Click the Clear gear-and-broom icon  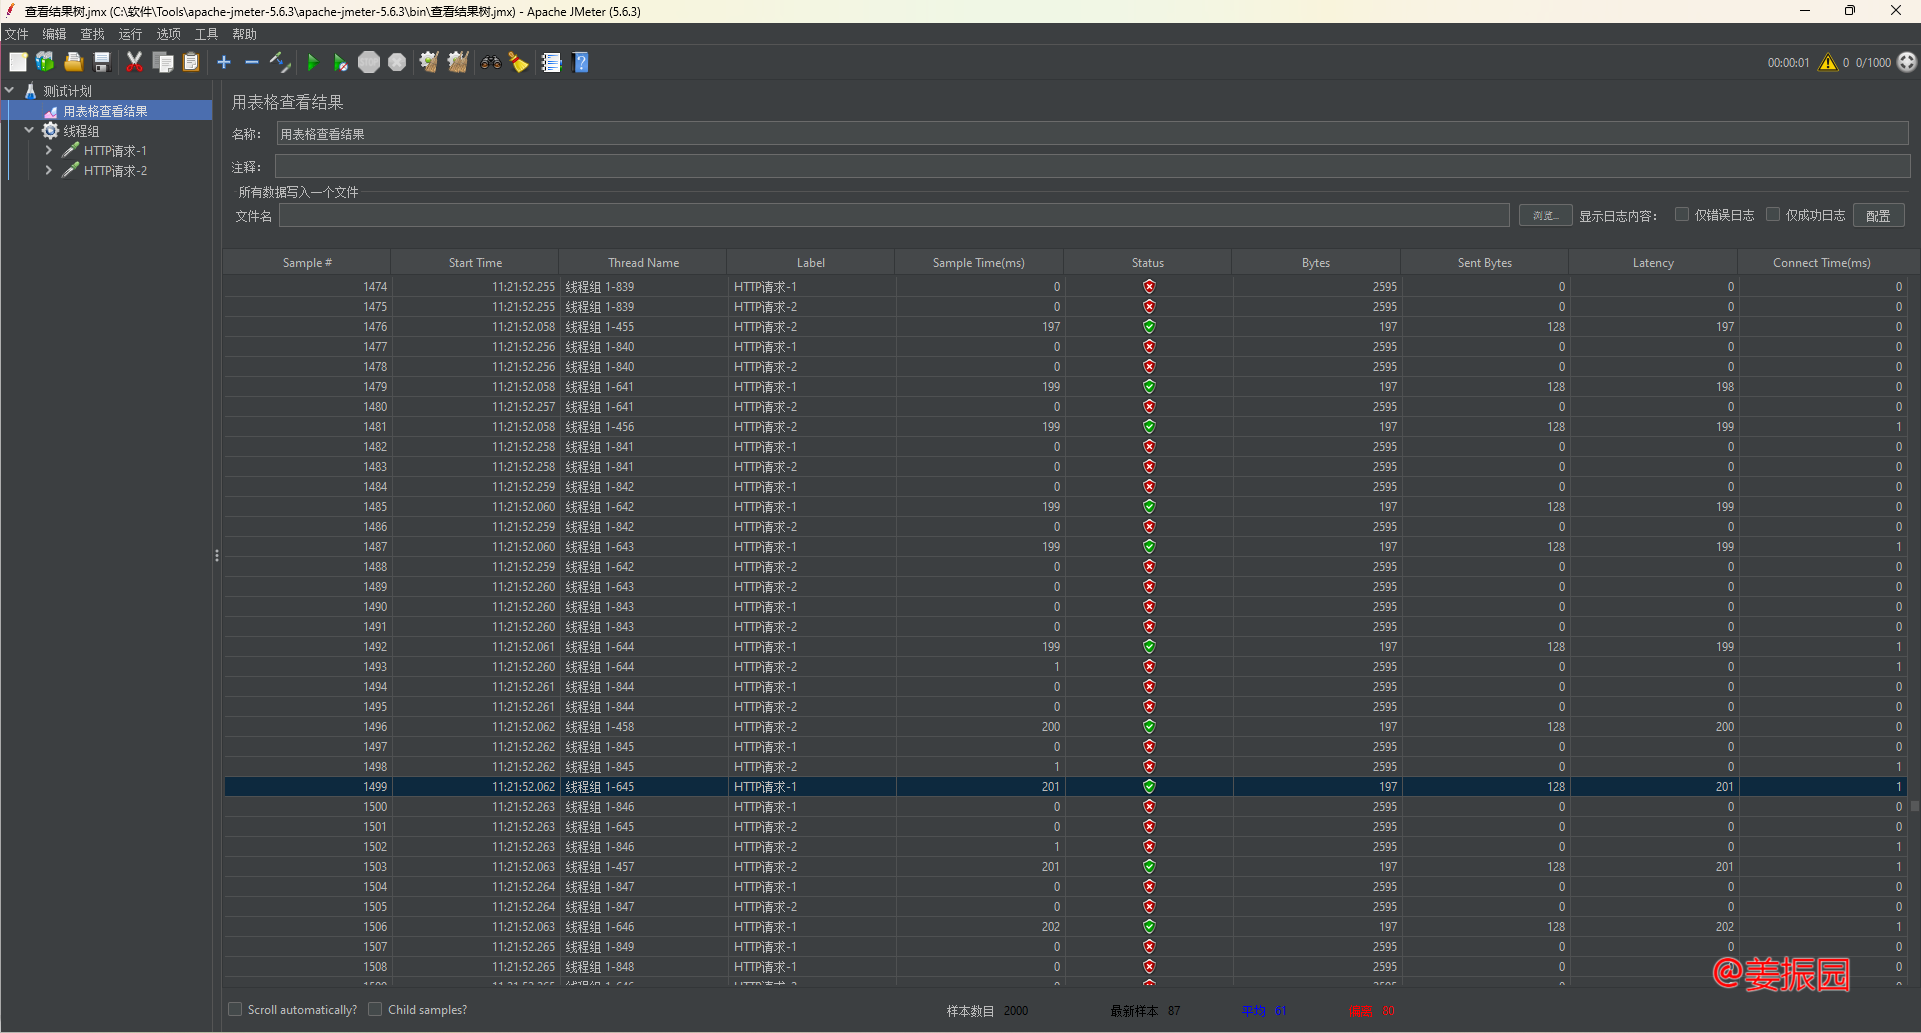point(429,62)
